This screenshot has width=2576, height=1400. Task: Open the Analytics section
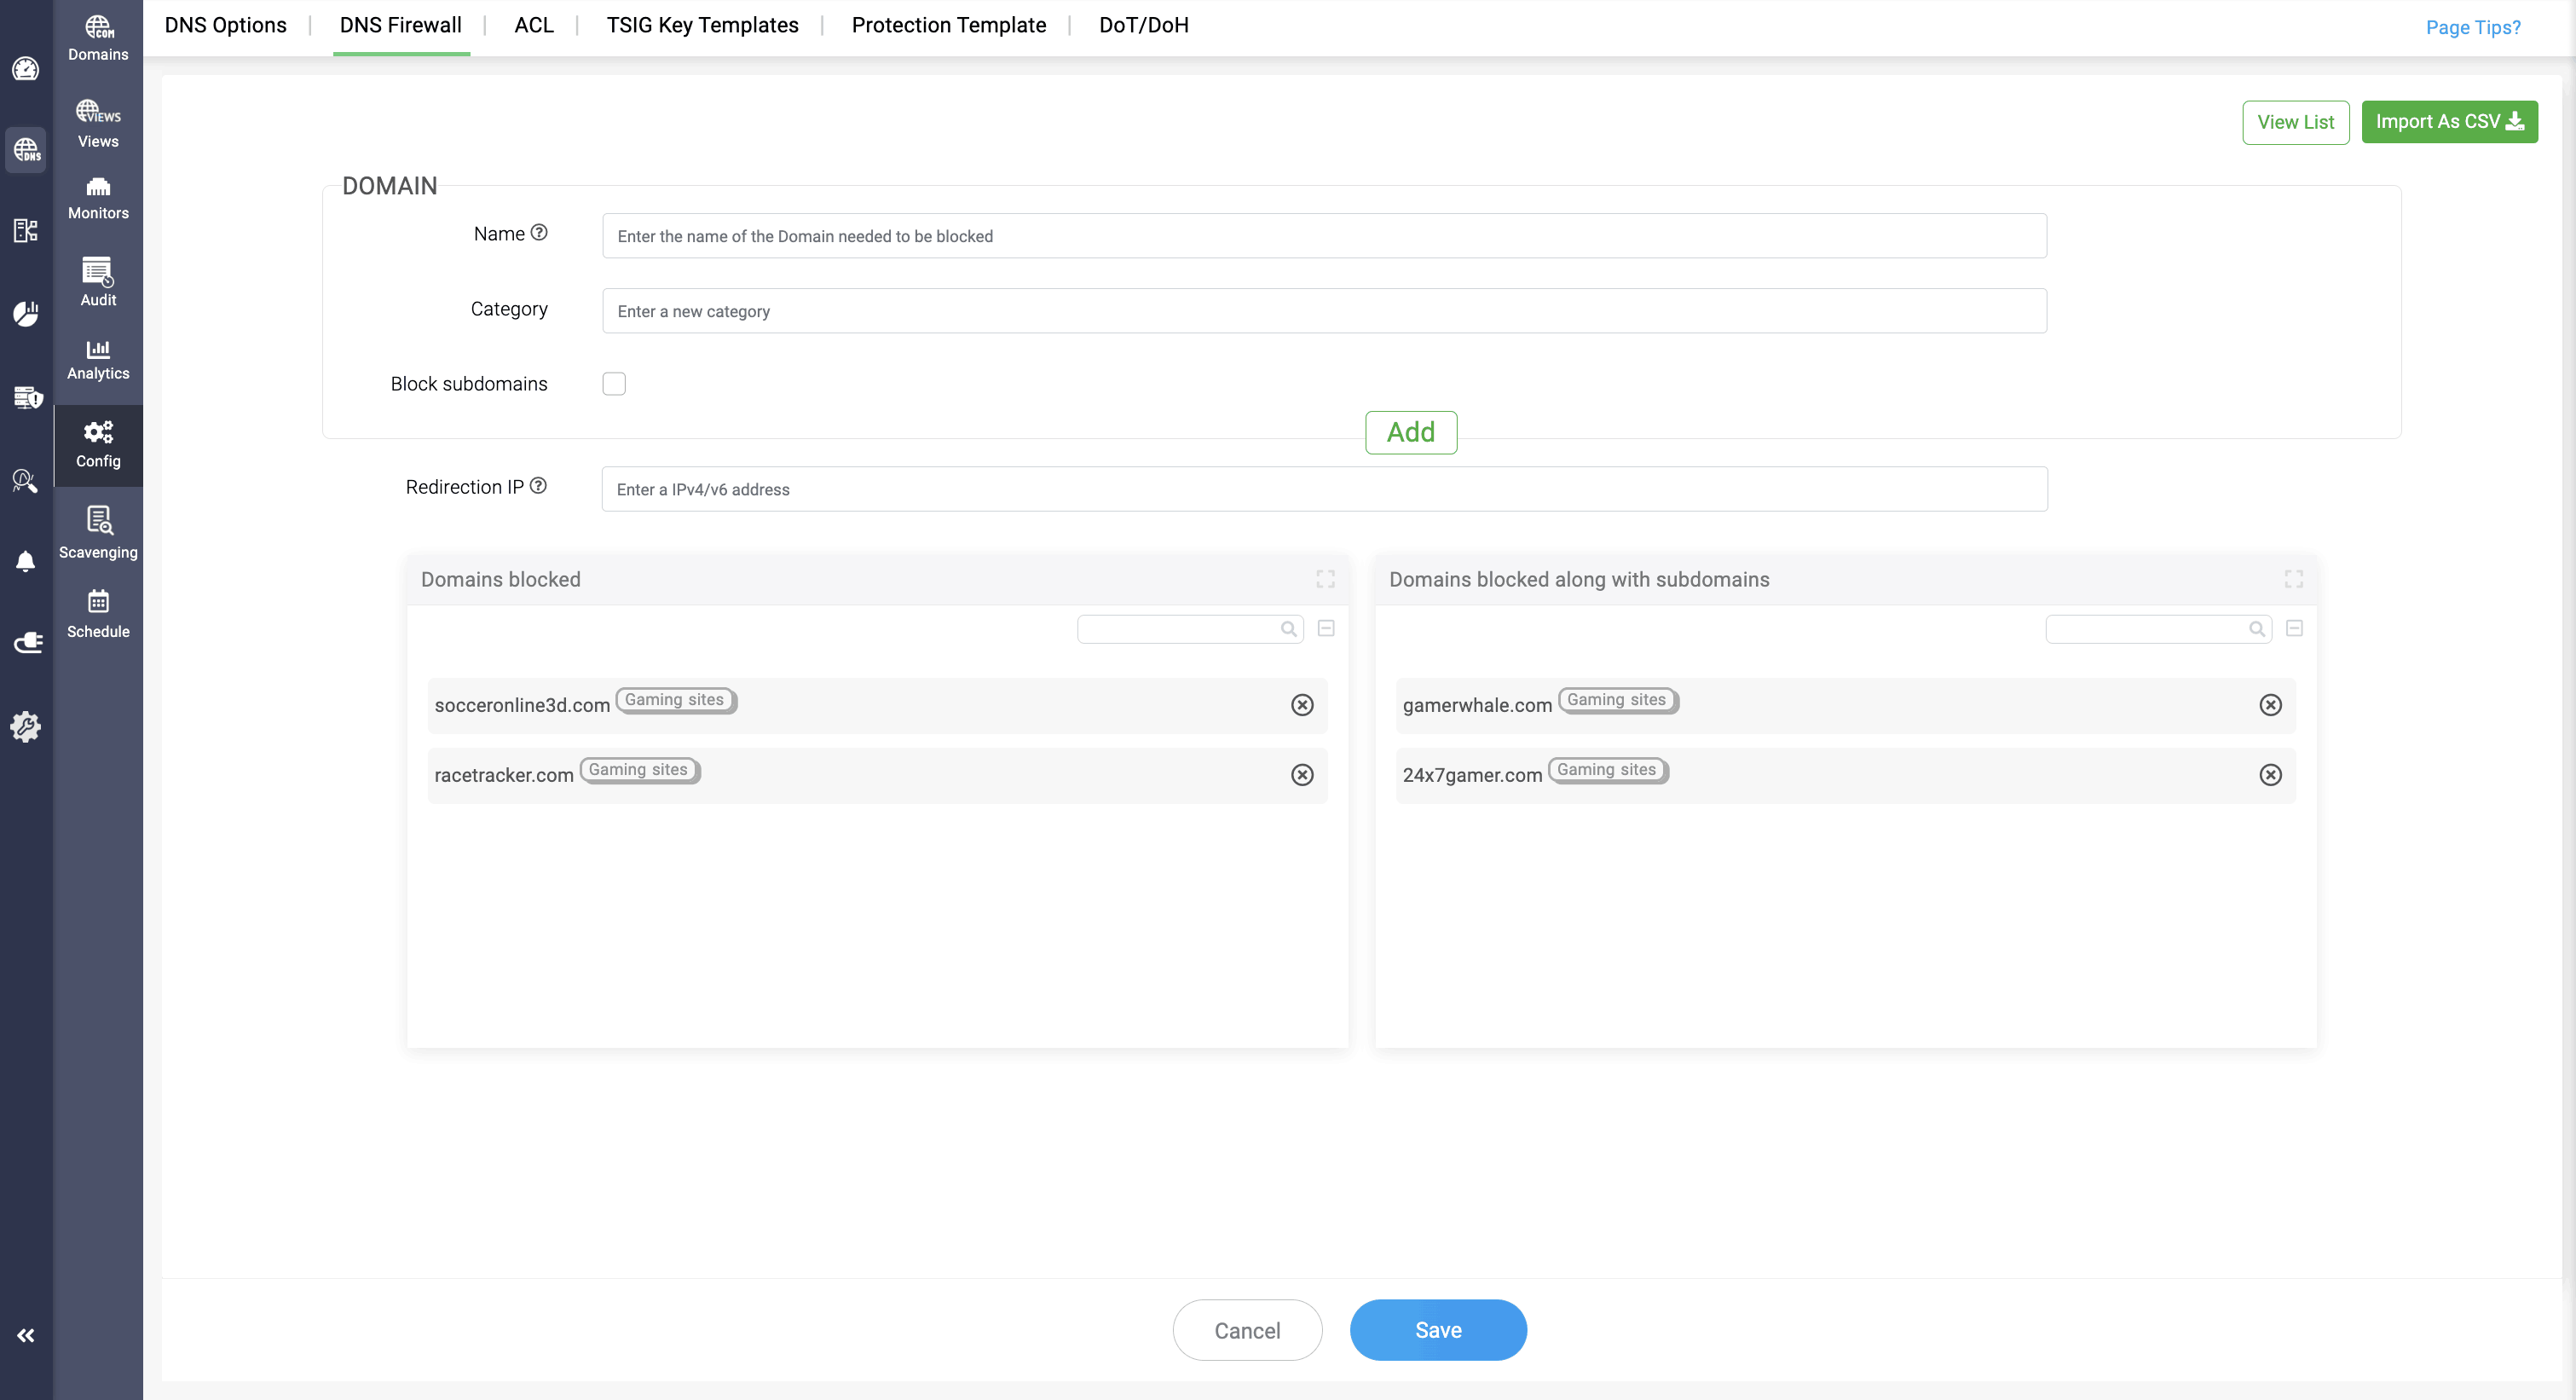97,359
